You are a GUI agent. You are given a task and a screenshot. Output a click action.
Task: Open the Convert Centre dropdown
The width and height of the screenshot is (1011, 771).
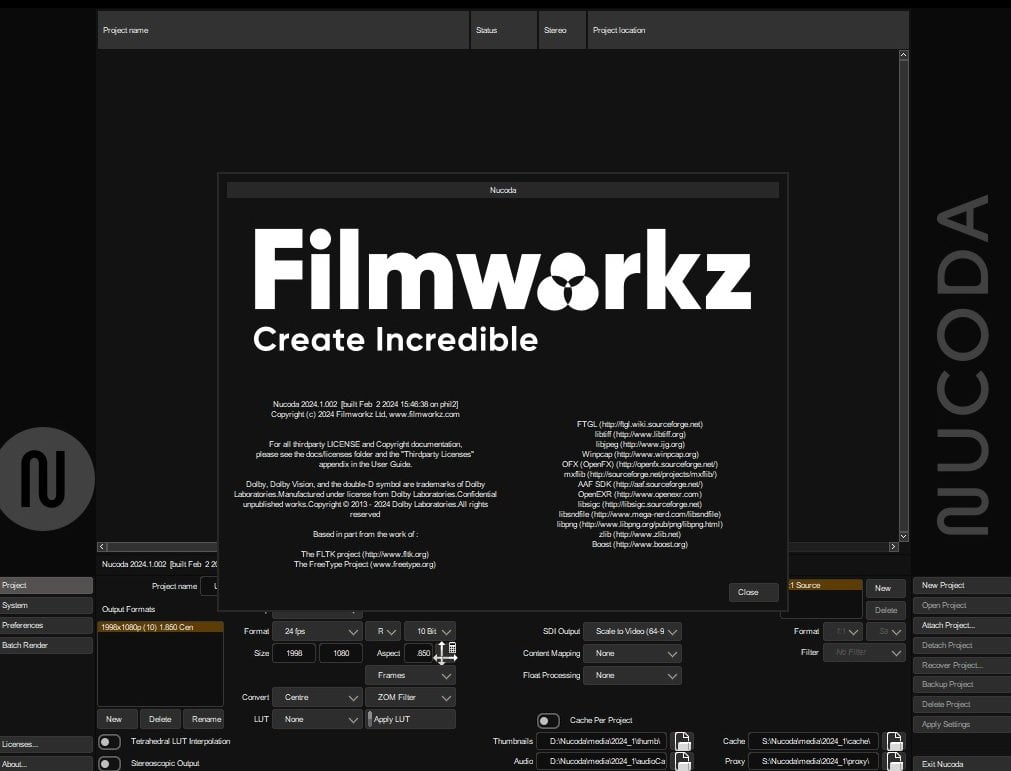click(317, 697)
